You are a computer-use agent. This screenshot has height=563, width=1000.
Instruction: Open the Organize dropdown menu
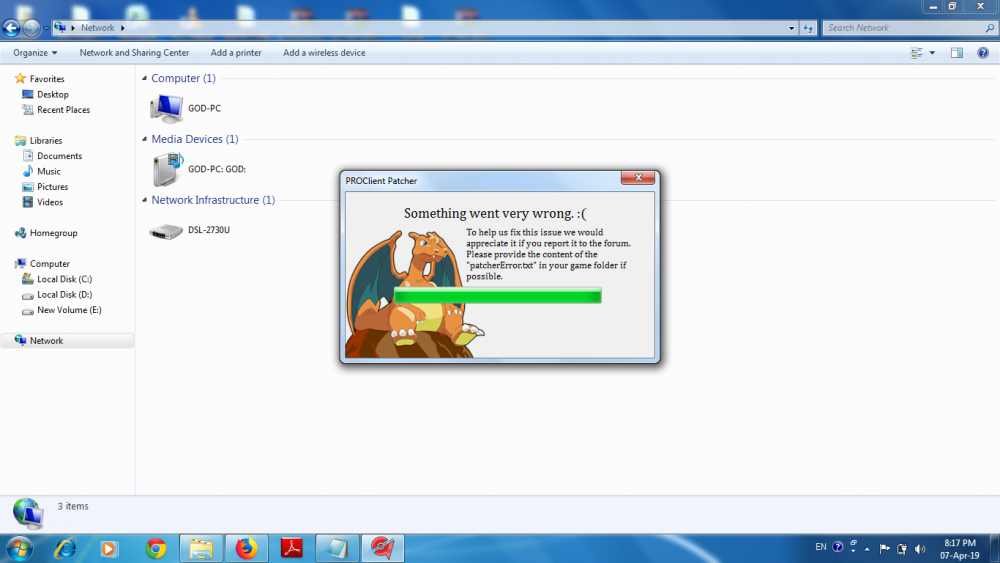click(35, 53)
